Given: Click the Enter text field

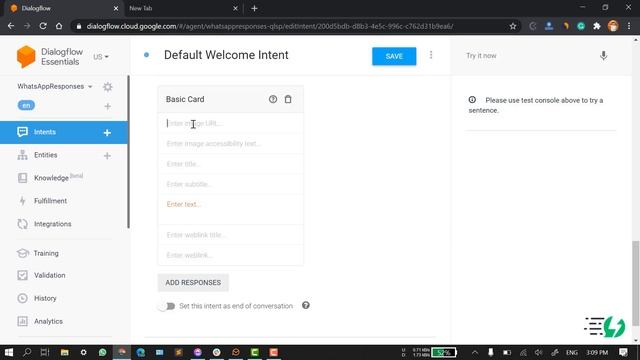Looking at the screenshot, I should point(231,209).
